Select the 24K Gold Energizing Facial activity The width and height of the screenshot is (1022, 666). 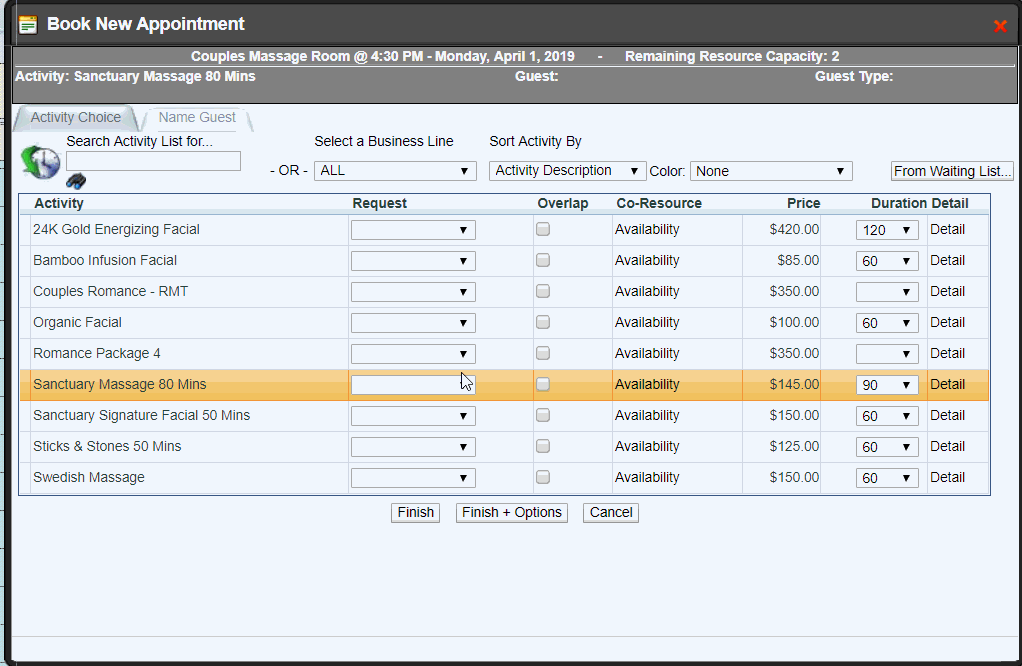[x=116, y=229]
